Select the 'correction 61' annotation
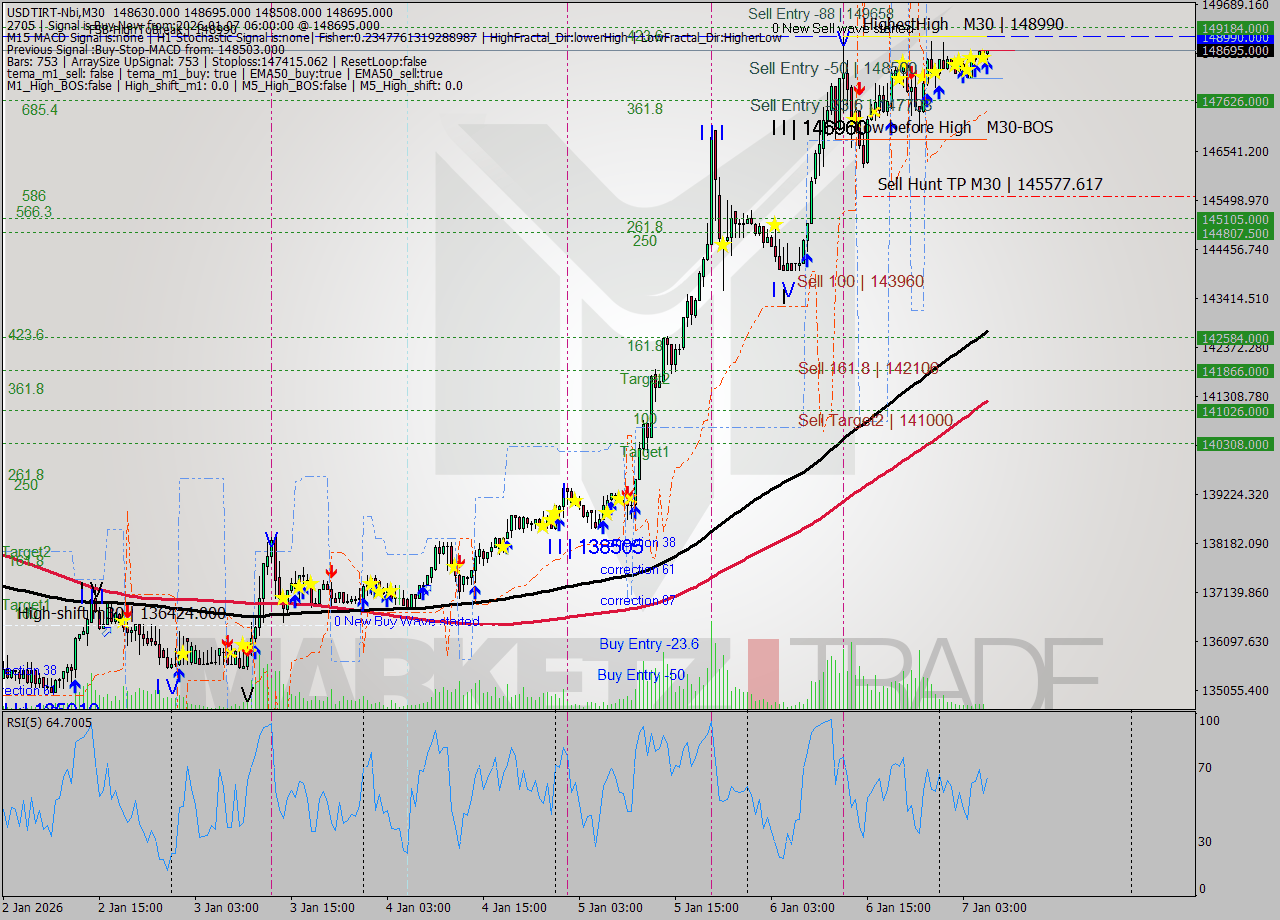Viewport: 1280px width, 920px height. click(637, 569)
